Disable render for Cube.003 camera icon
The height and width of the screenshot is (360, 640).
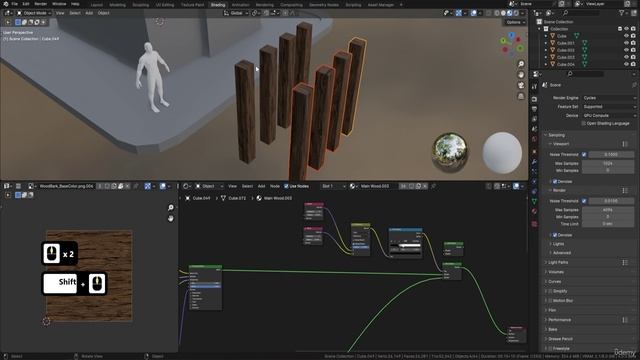click(x=633, y=57)
